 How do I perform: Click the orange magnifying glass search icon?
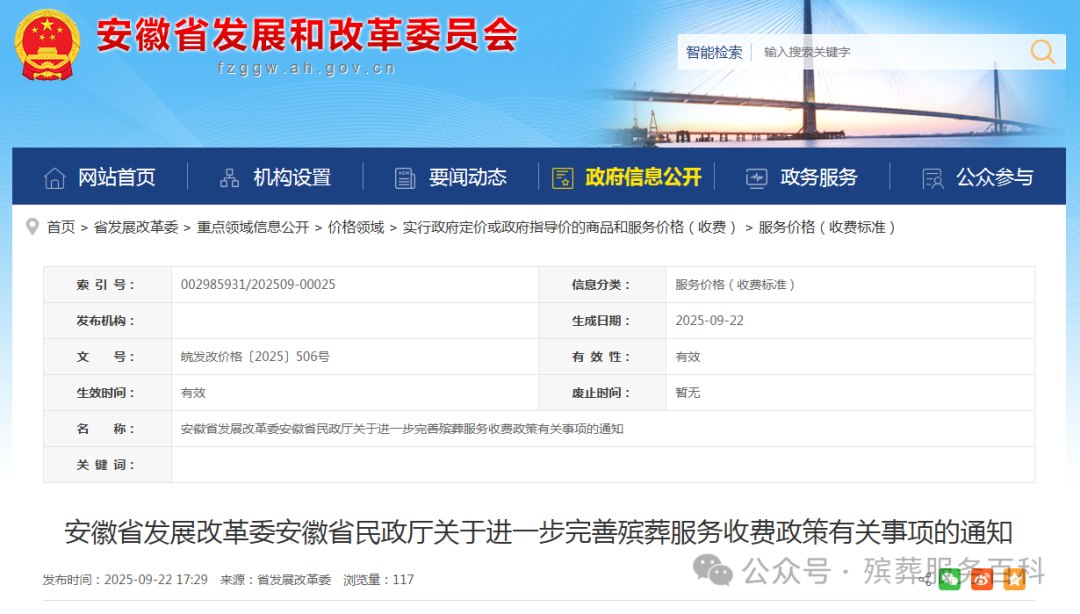coord(1041,51)
